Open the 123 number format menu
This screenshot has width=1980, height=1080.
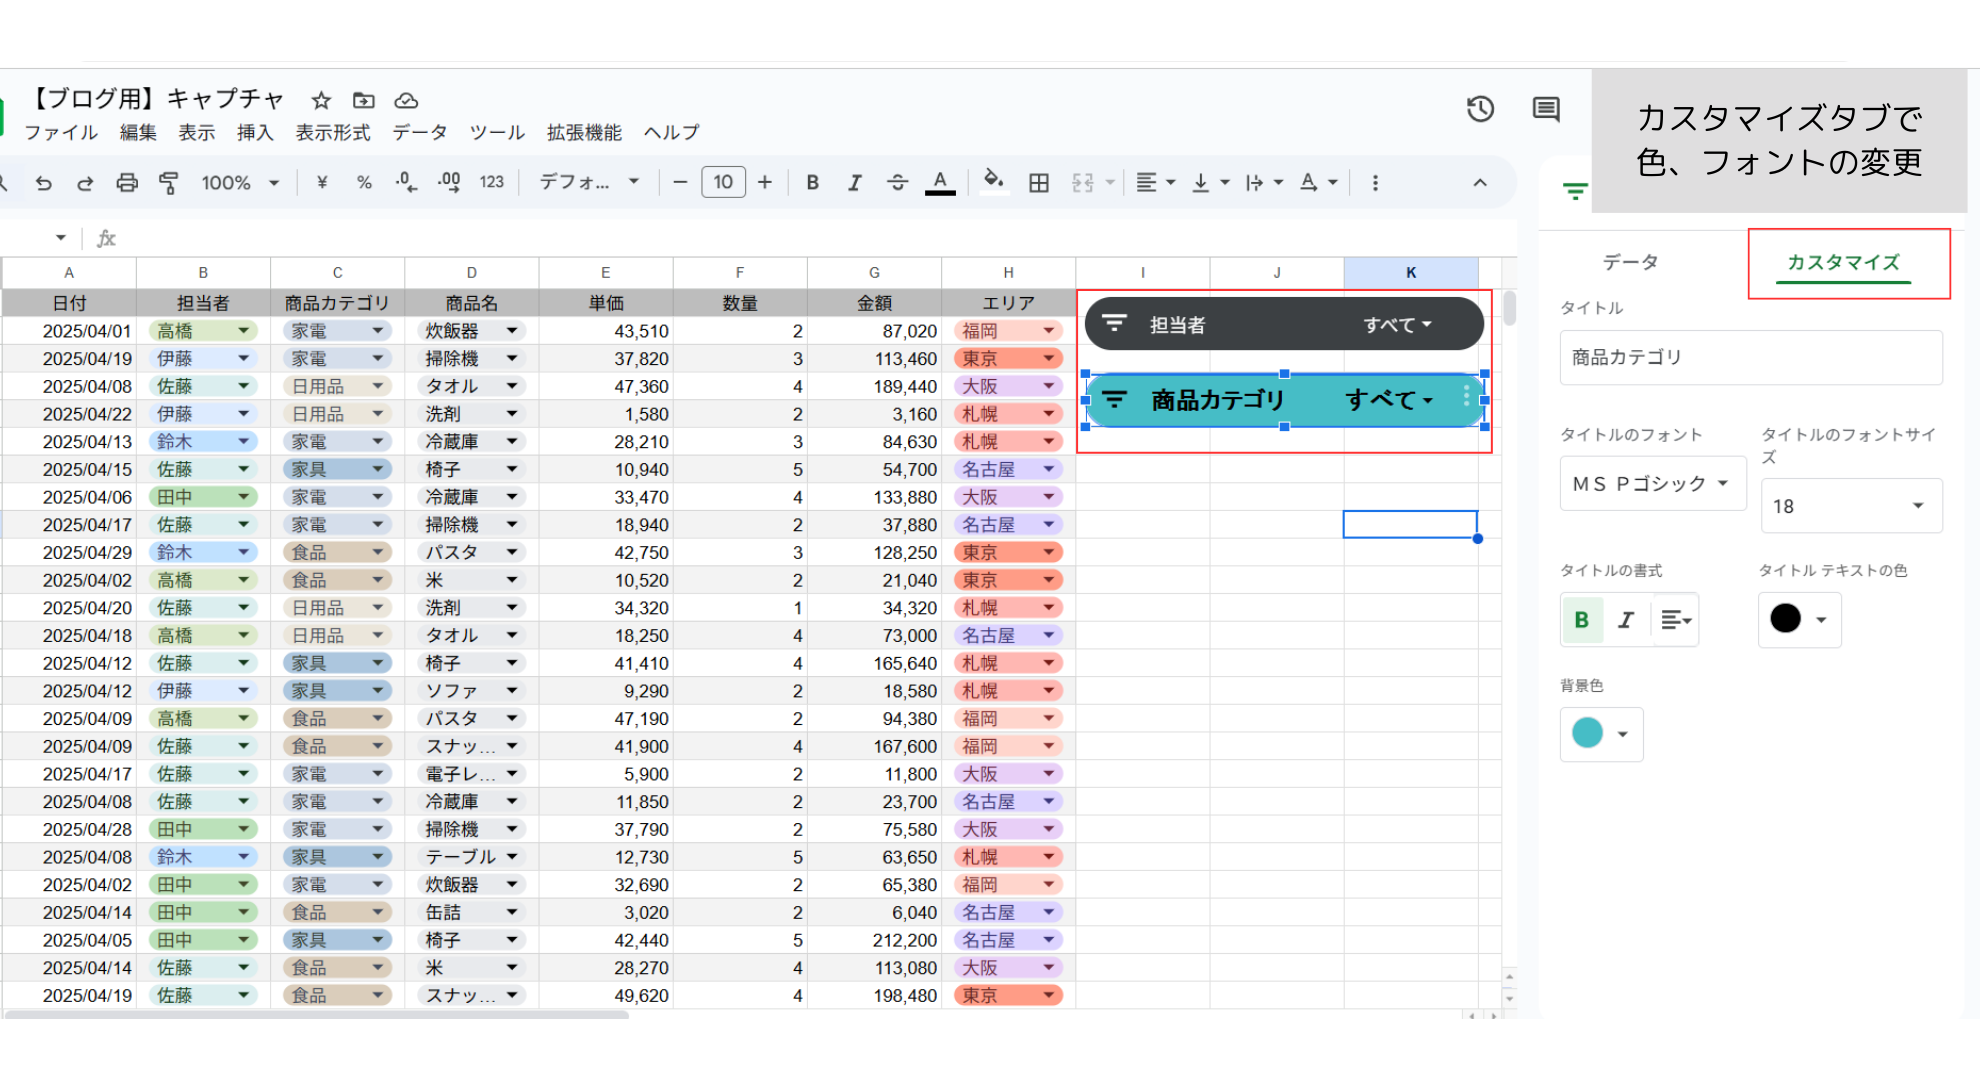tap(492, 183)
